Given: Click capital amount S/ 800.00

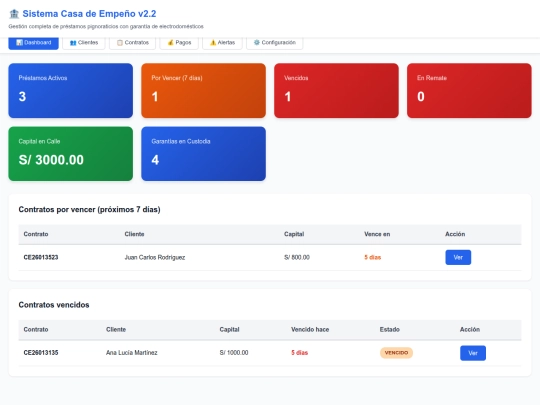Looking at the screenshot, I should tap(297, 257).
